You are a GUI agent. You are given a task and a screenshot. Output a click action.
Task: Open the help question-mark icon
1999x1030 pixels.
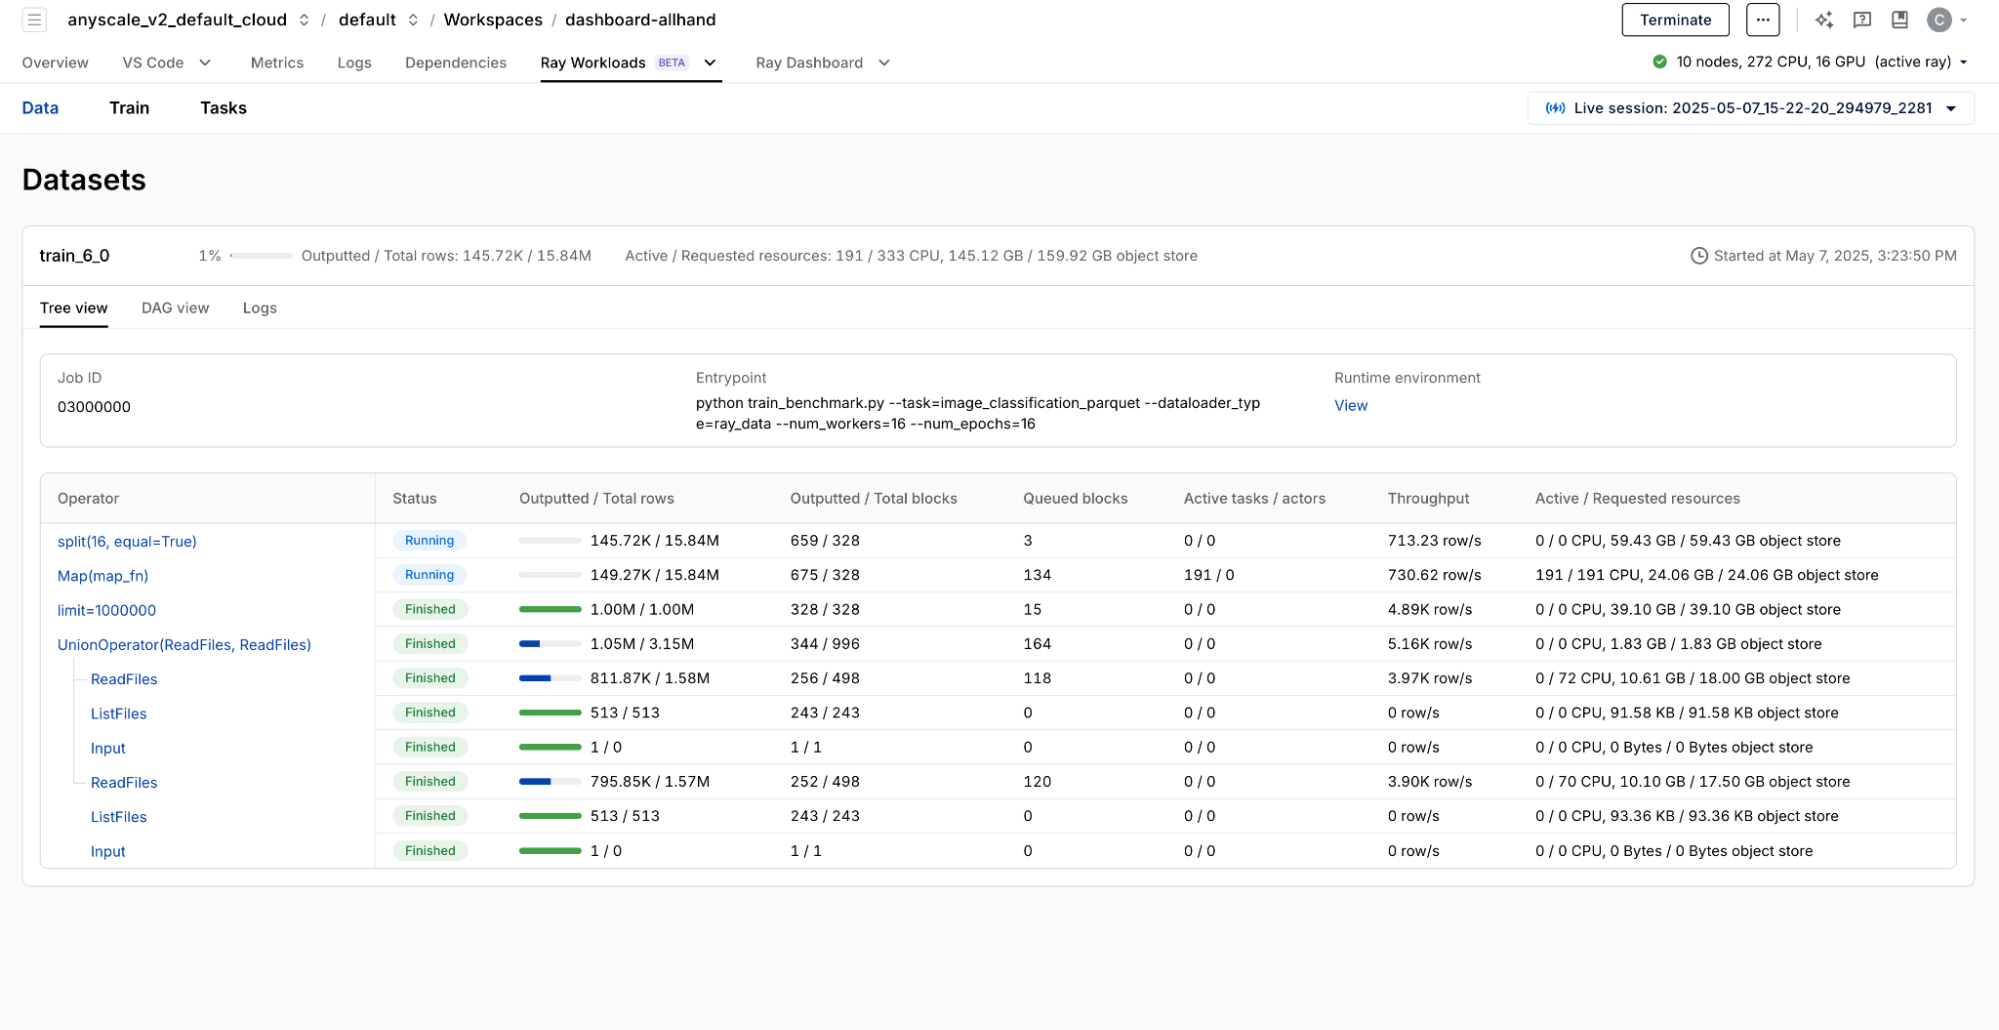coord(1862,20)
